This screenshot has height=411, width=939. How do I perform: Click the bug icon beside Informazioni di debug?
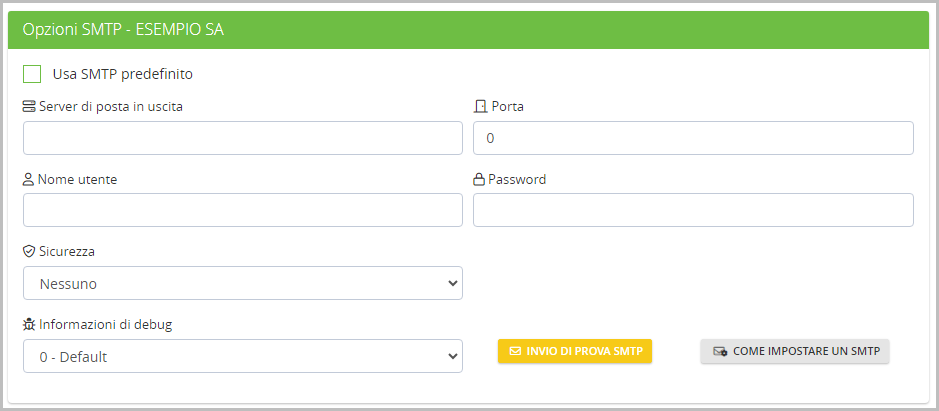click(x=29, y=324)
